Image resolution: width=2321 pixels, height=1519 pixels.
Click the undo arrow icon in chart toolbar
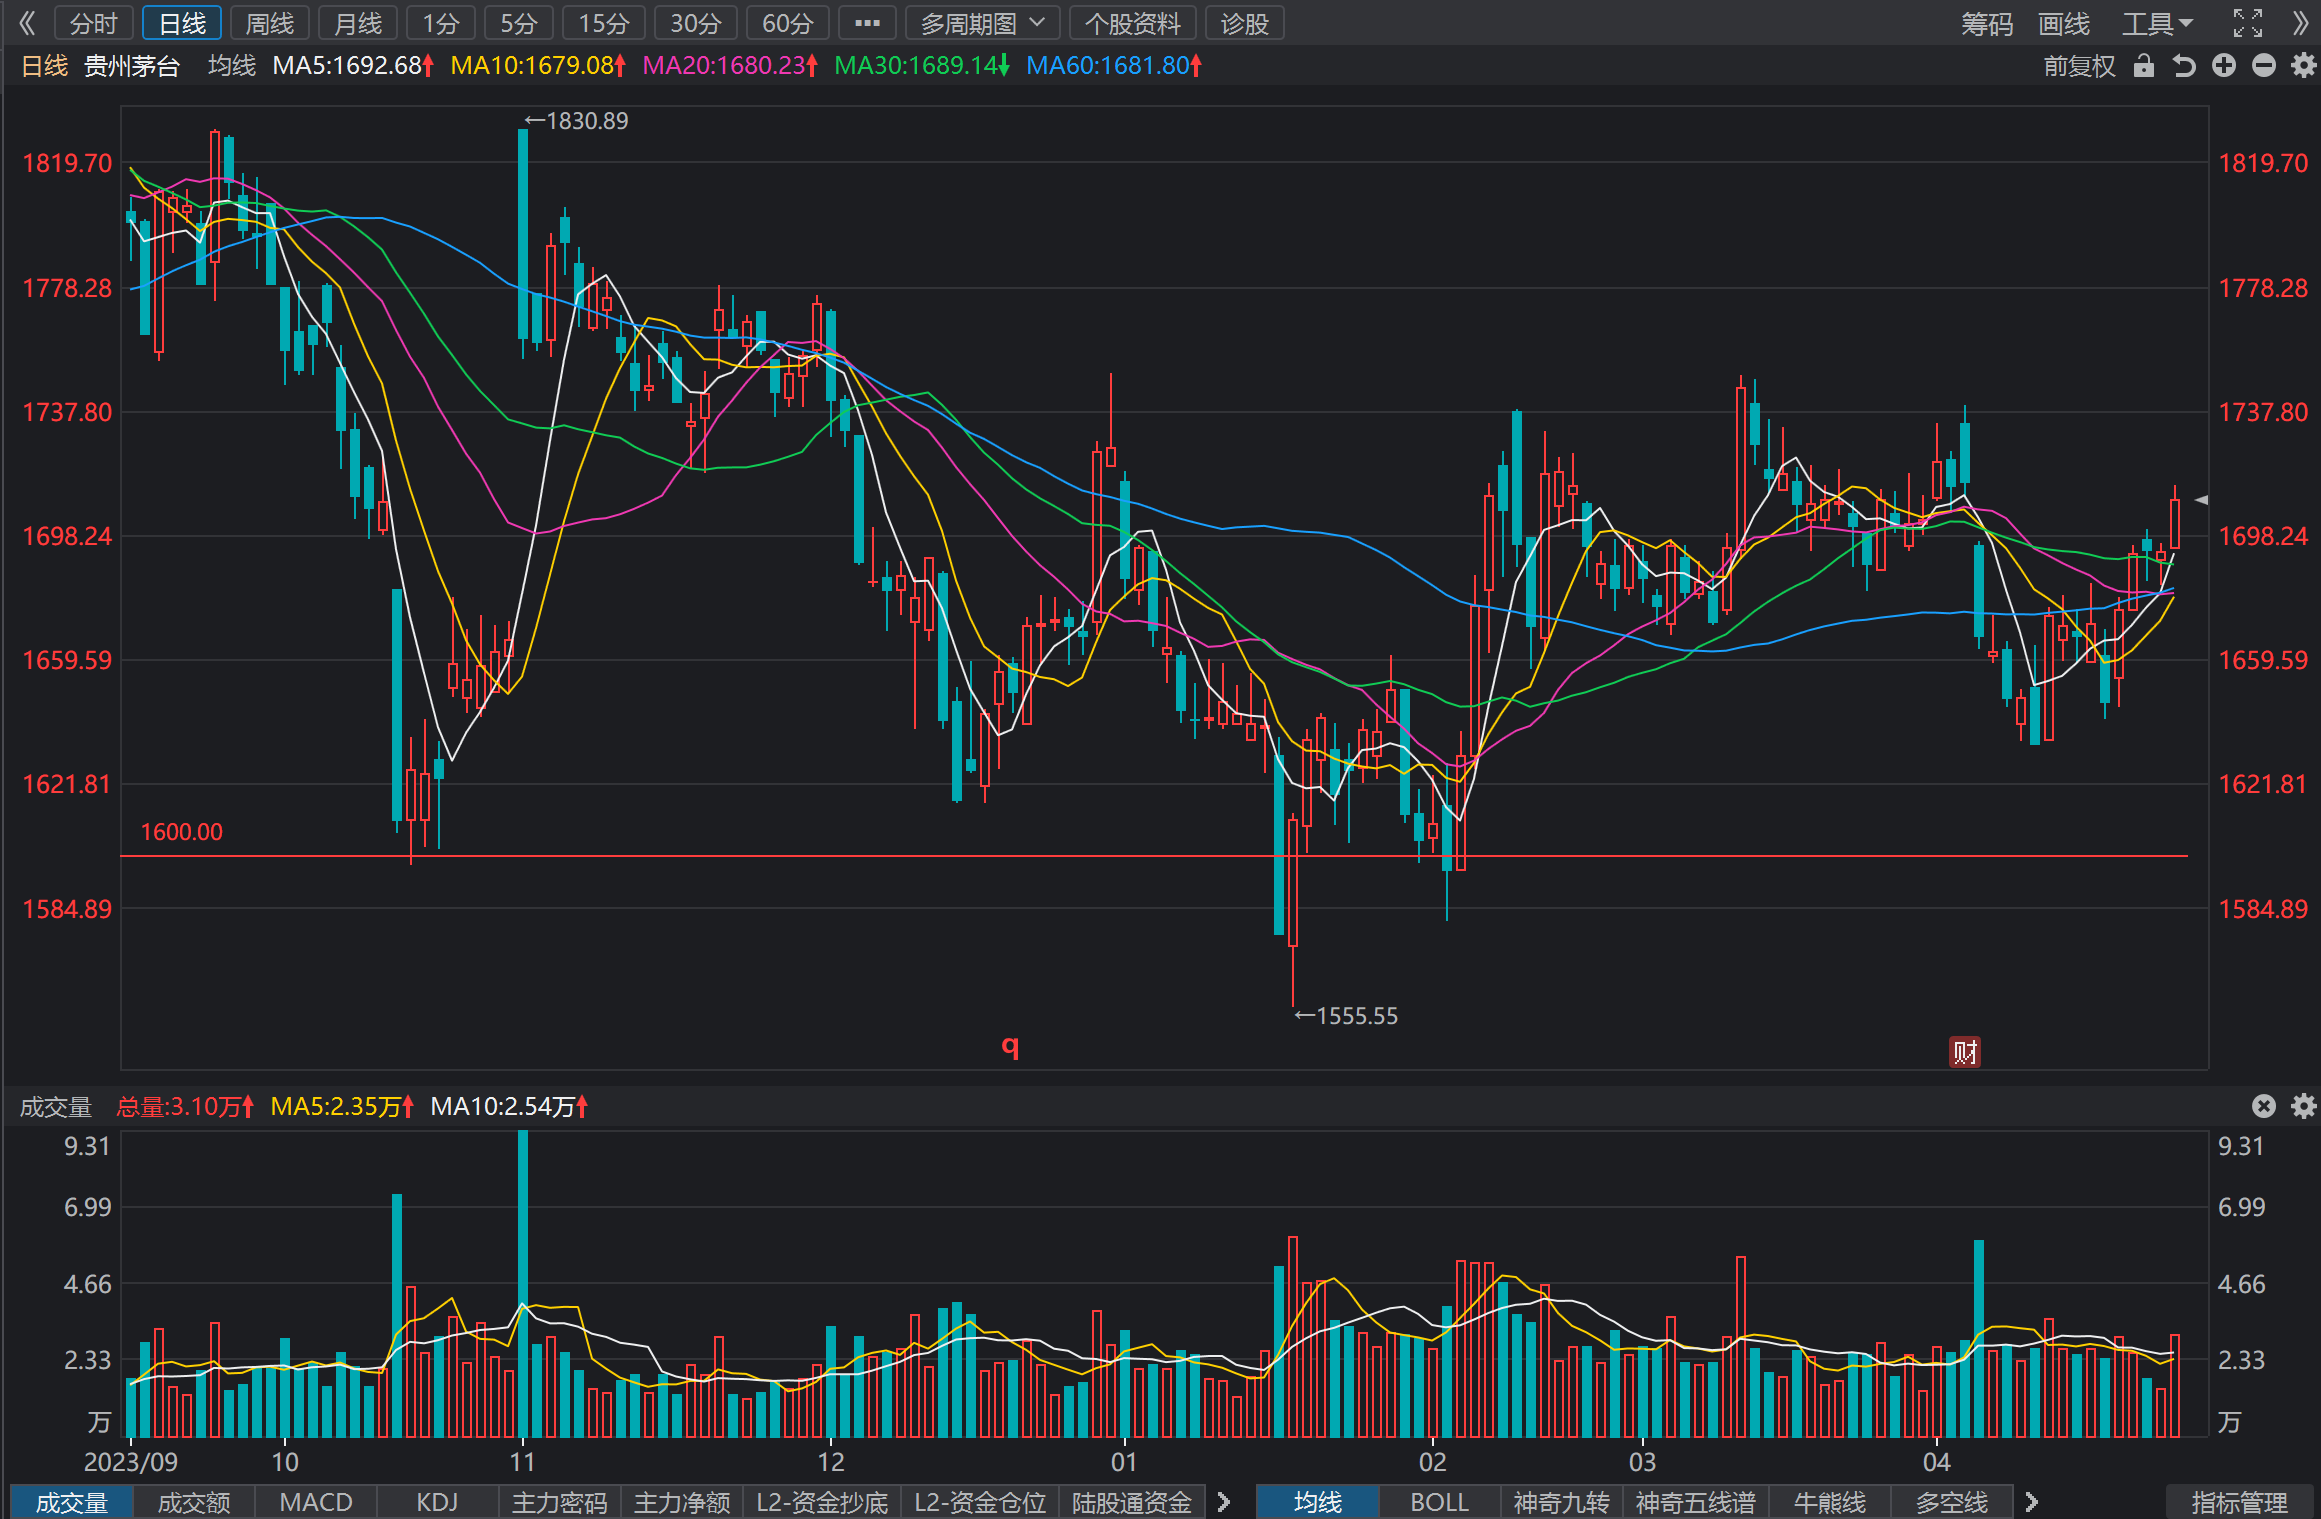tap(2184, 66)
